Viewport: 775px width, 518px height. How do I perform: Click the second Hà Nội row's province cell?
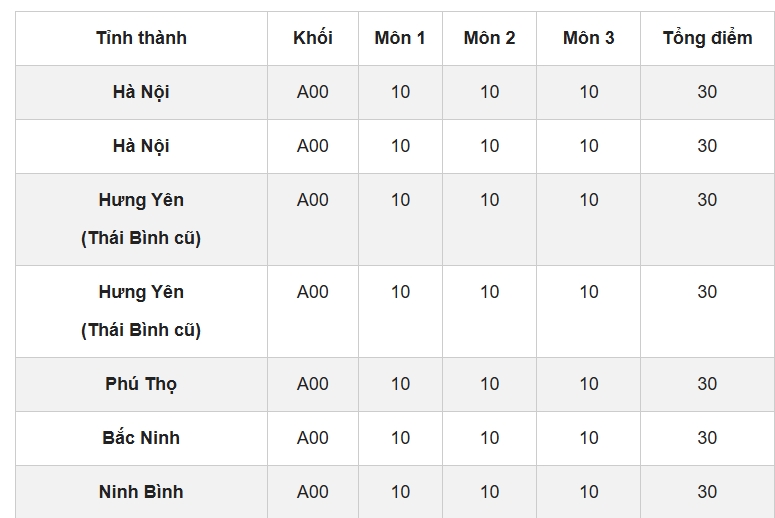point(141,146)
